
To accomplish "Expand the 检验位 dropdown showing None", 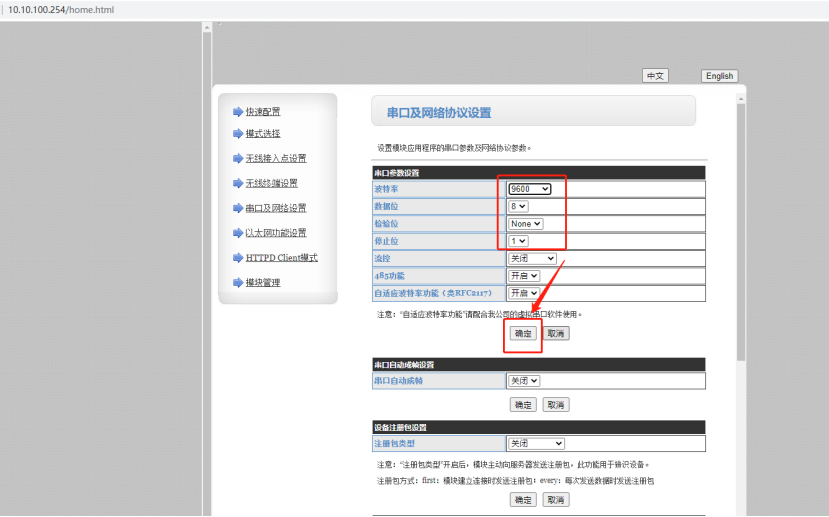I will [525, 224].
